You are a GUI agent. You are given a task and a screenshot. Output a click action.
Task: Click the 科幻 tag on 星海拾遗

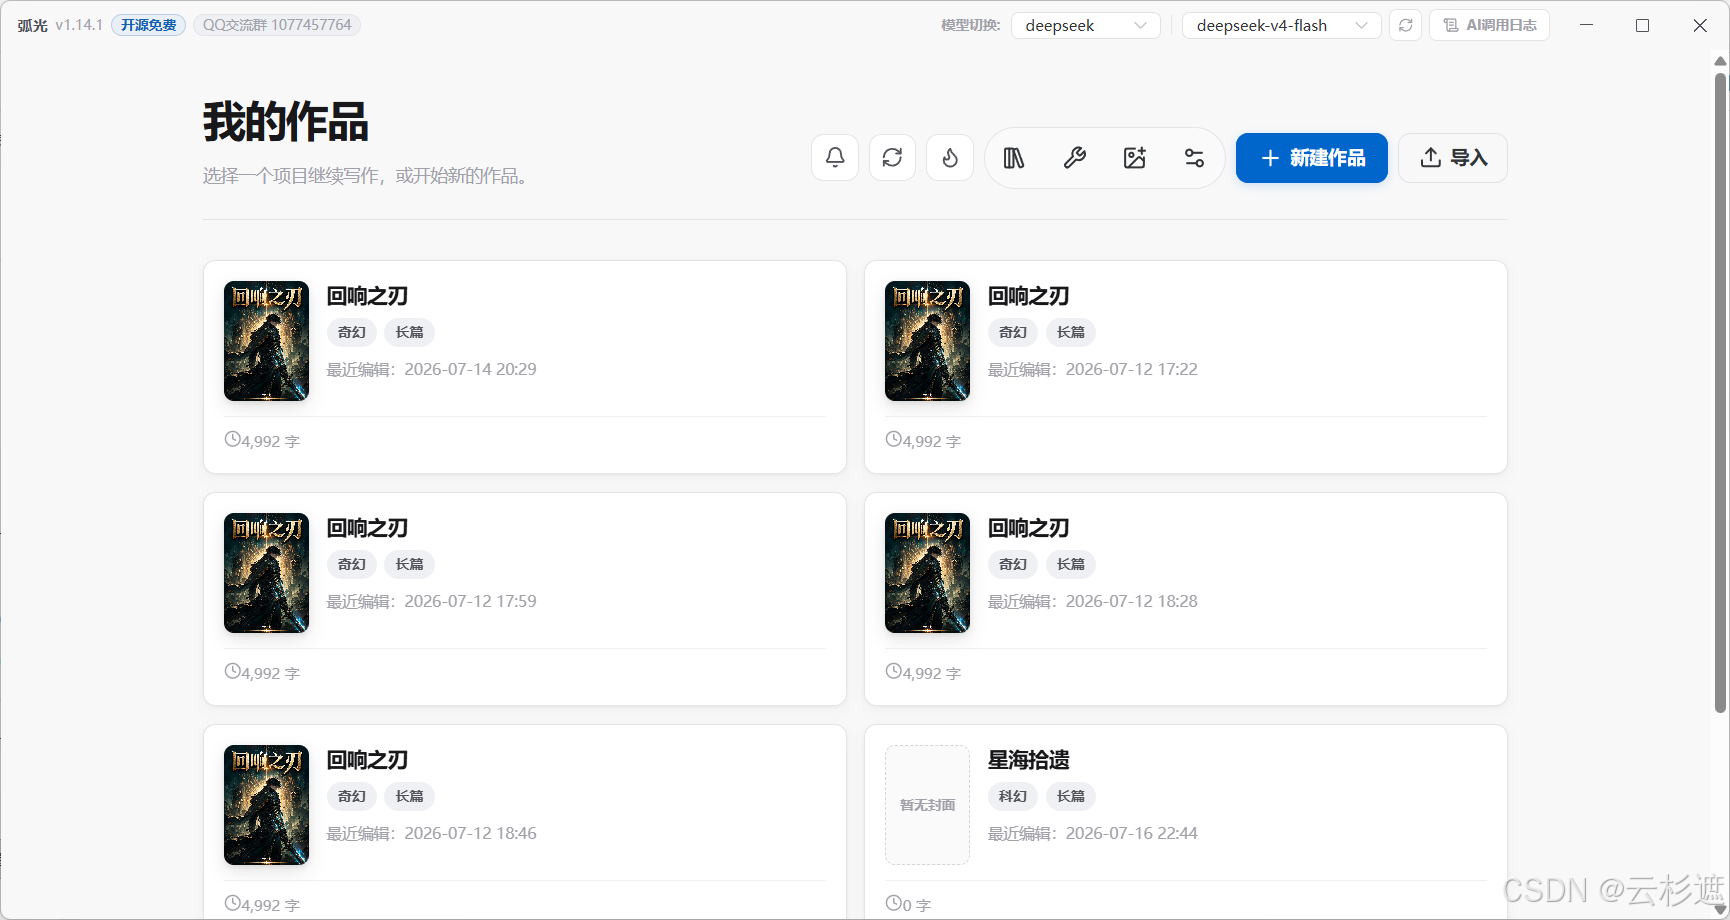(x=1013, y=796)
